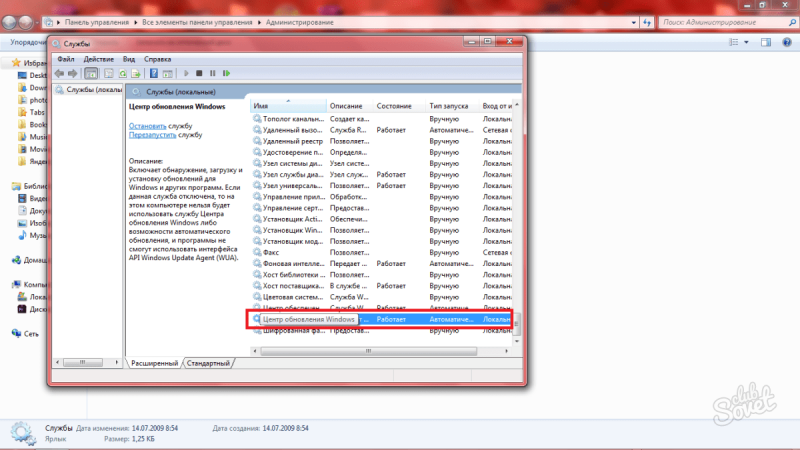The image size is (800, 450).
Task: Click the services list scroll-down arrow
Action: 517,341
